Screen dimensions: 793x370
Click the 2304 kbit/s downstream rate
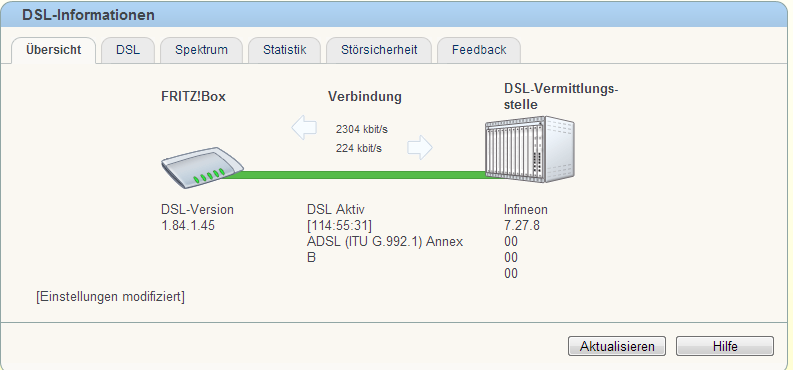(x=362, y=129)
